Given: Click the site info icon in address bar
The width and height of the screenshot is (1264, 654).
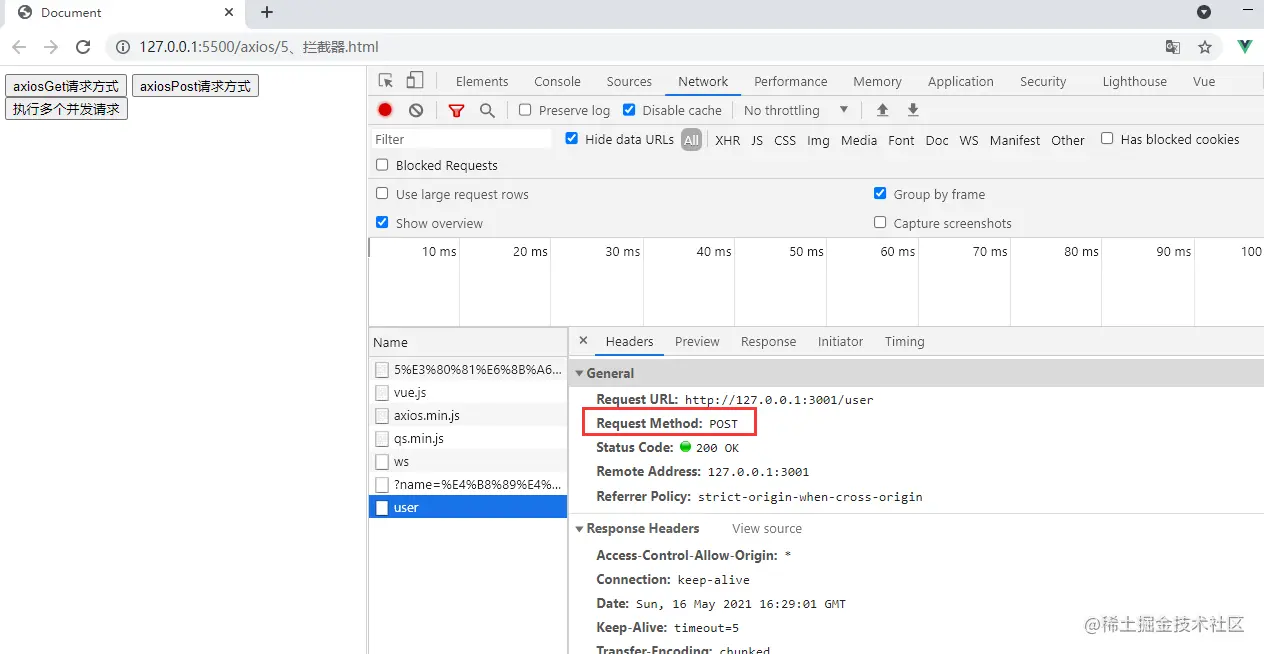Looking at the screenshot, I should (x=122, y=47).
